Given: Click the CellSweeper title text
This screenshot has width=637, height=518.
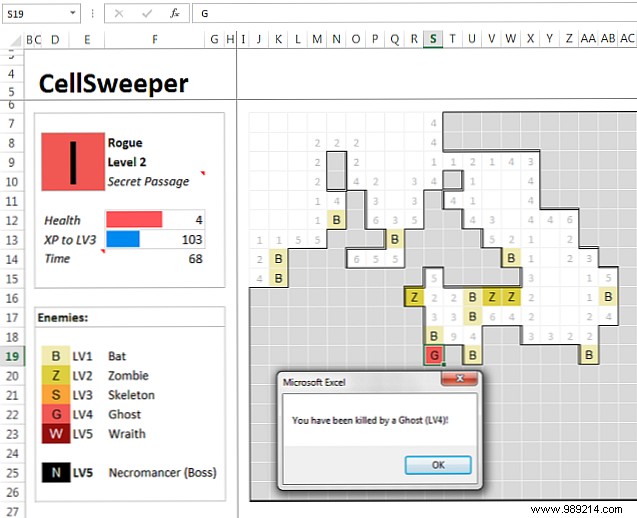Looking at the screenshot, I should click(113, 84).
